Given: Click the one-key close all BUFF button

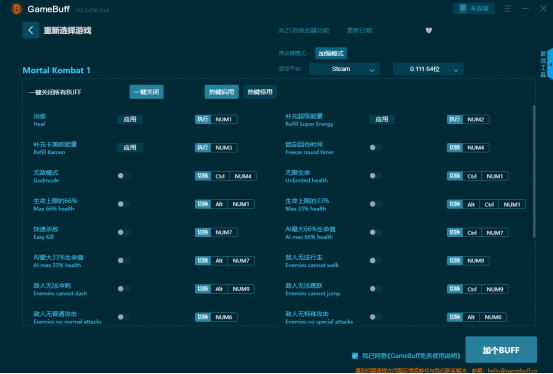Looking at the screenshot, I should (146, 92).
